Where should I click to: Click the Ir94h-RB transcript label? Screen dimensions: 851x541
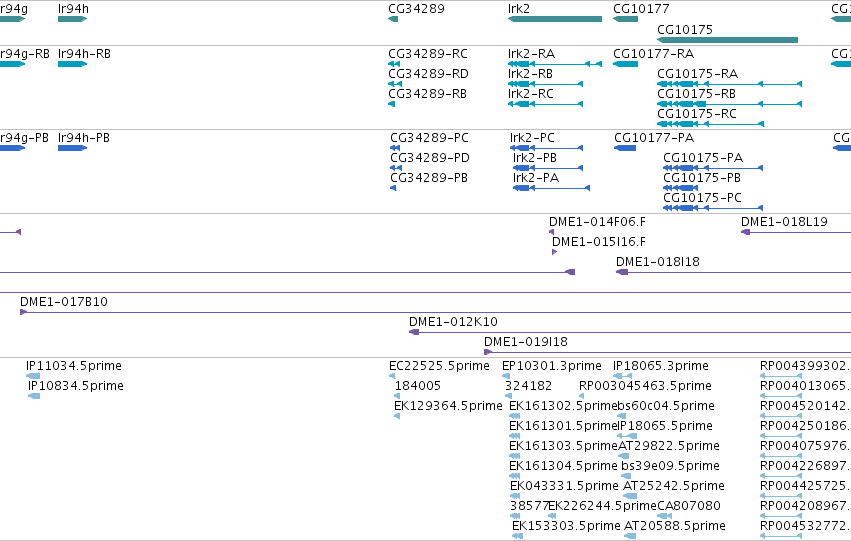click(x=84, y=54)
